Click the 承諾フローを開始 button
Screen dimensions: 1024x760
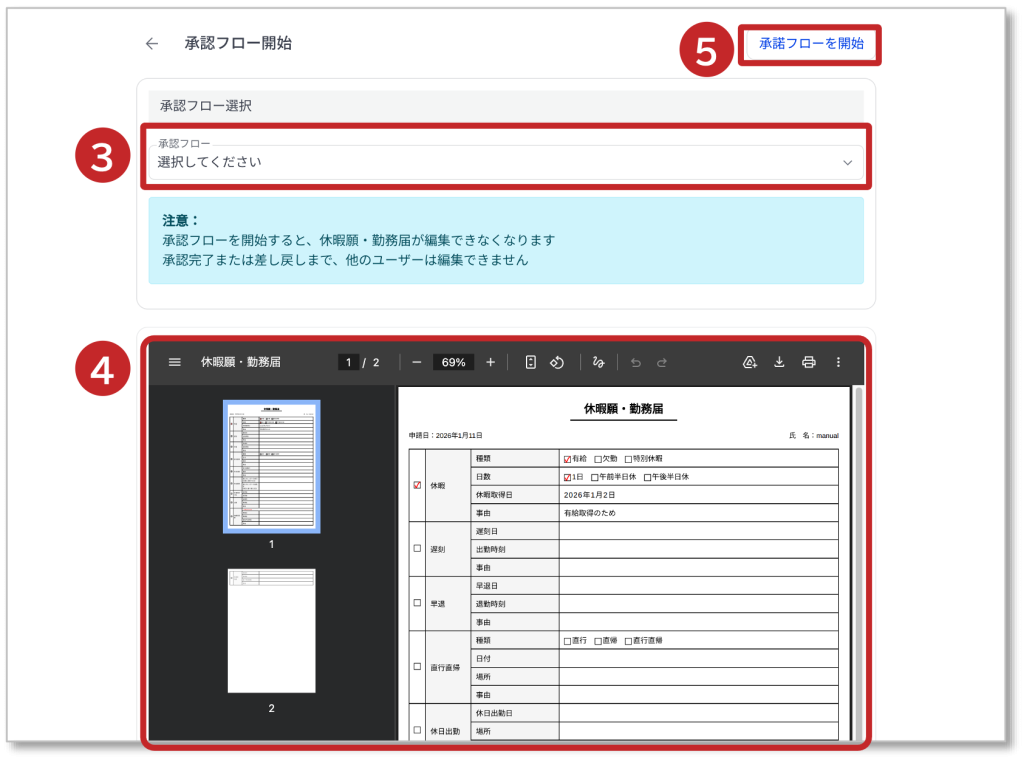pyautogui.click(x=810, y=45)
